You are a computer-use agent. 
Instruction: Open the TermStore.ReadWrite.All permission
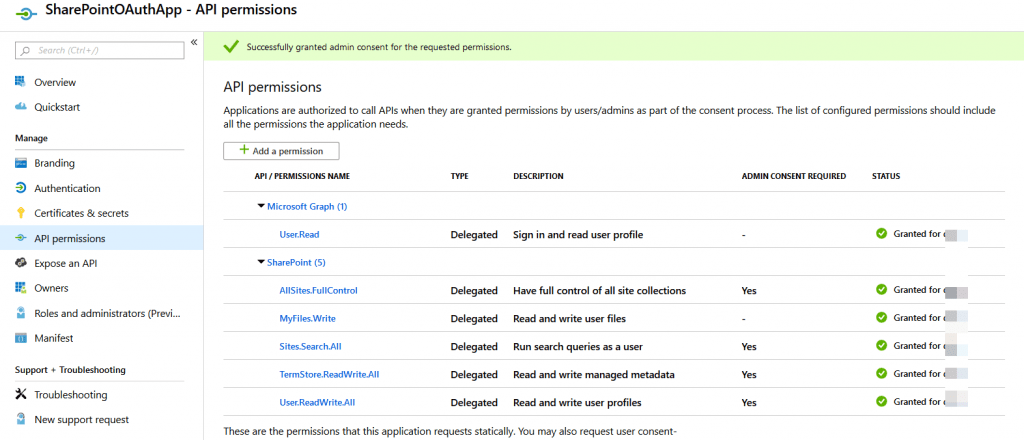tap(329, 375)
